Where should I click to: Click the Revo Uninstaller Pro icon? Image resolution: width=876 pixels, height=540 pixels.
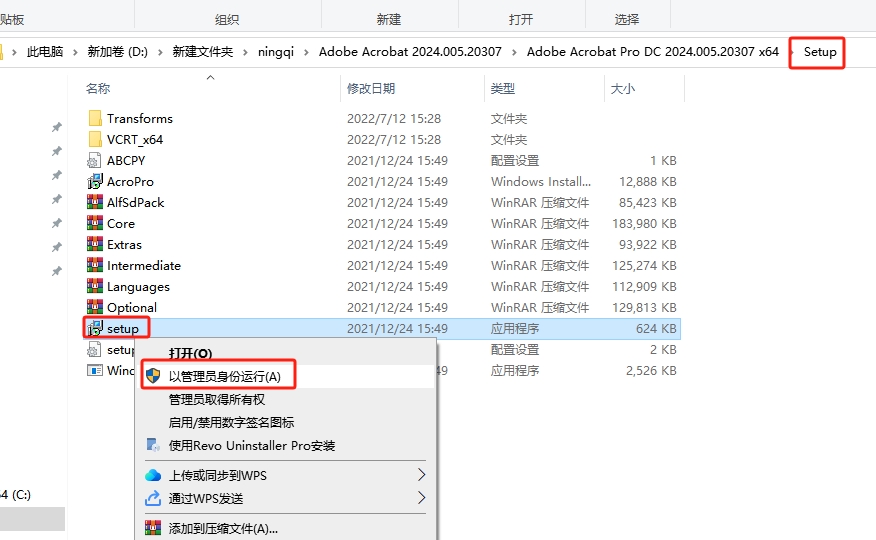(x=153, y=445)
